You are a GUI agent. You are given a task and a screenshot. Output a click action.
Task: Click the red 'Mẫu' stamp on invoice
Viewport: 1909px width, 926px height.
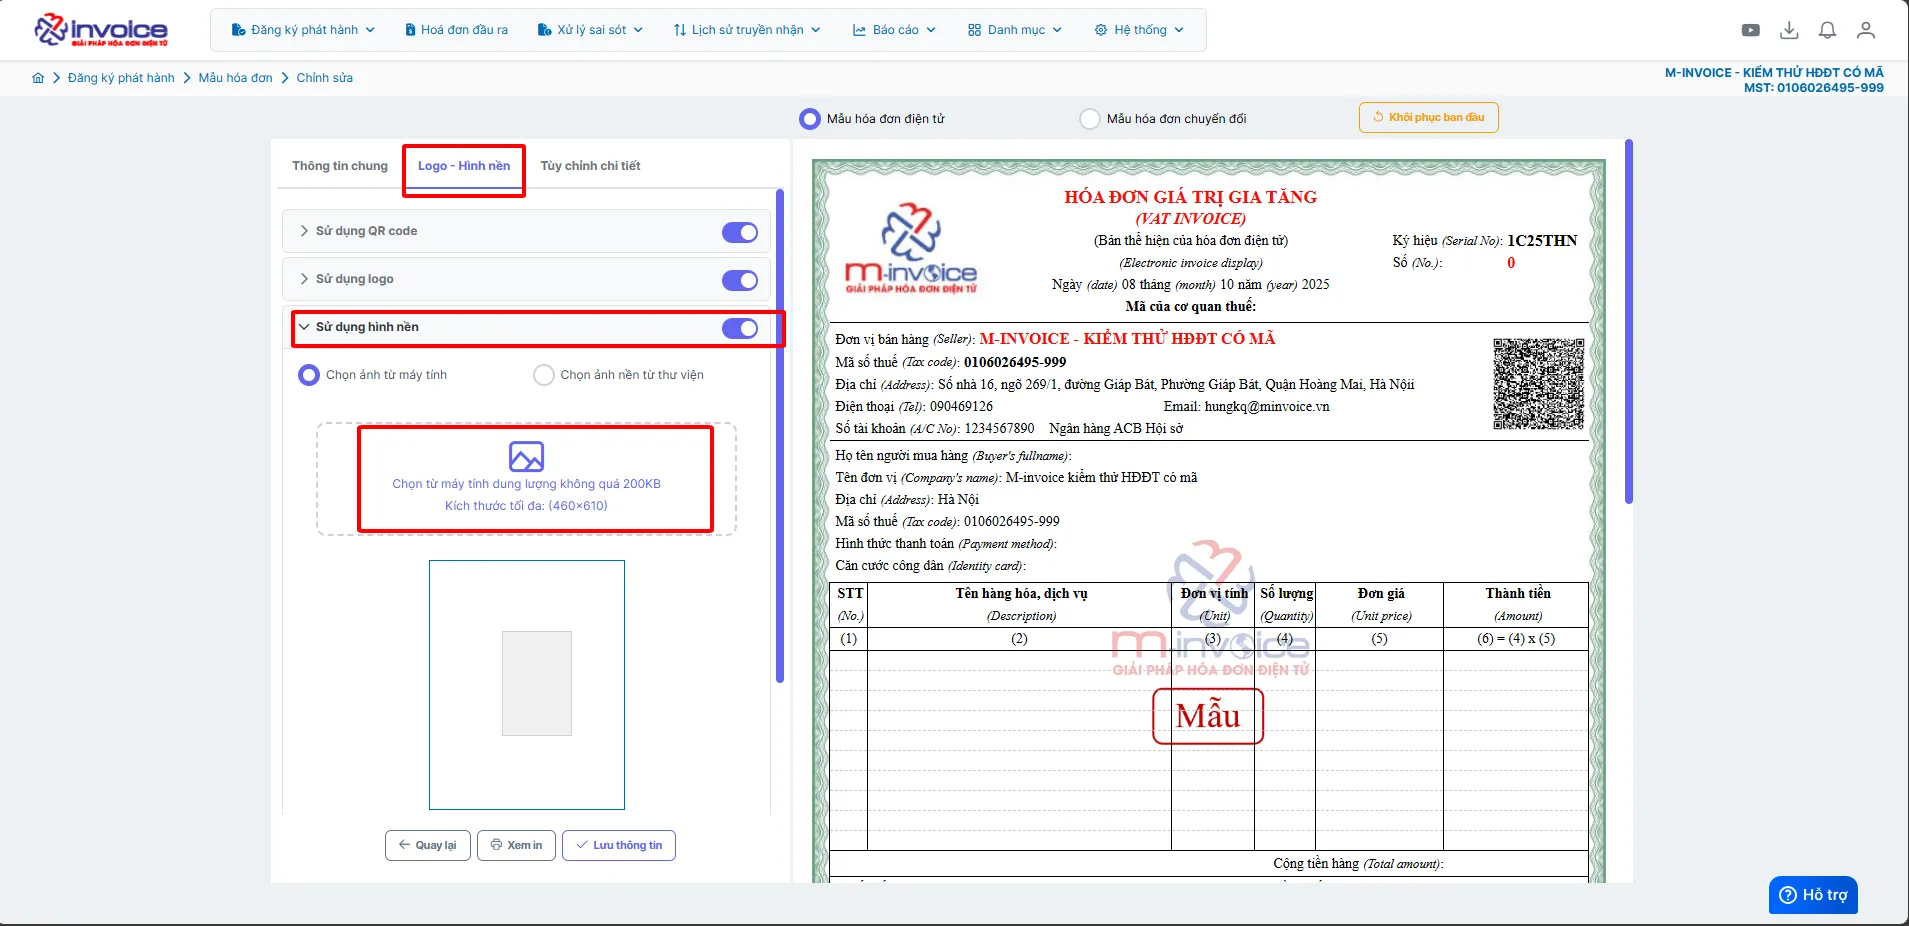pos(1208,716)
